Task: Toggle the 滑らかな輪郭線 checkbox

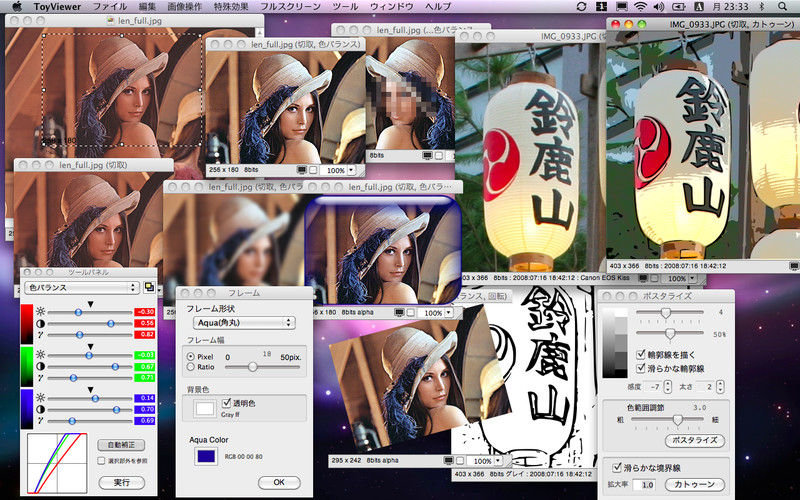Action: pyautogui.click(x=641, y=368)
